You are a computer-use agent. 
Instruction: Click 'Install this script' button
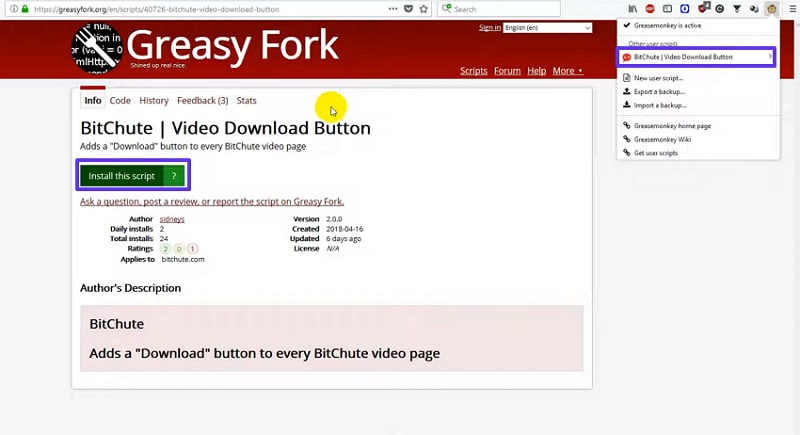[121, 176]
